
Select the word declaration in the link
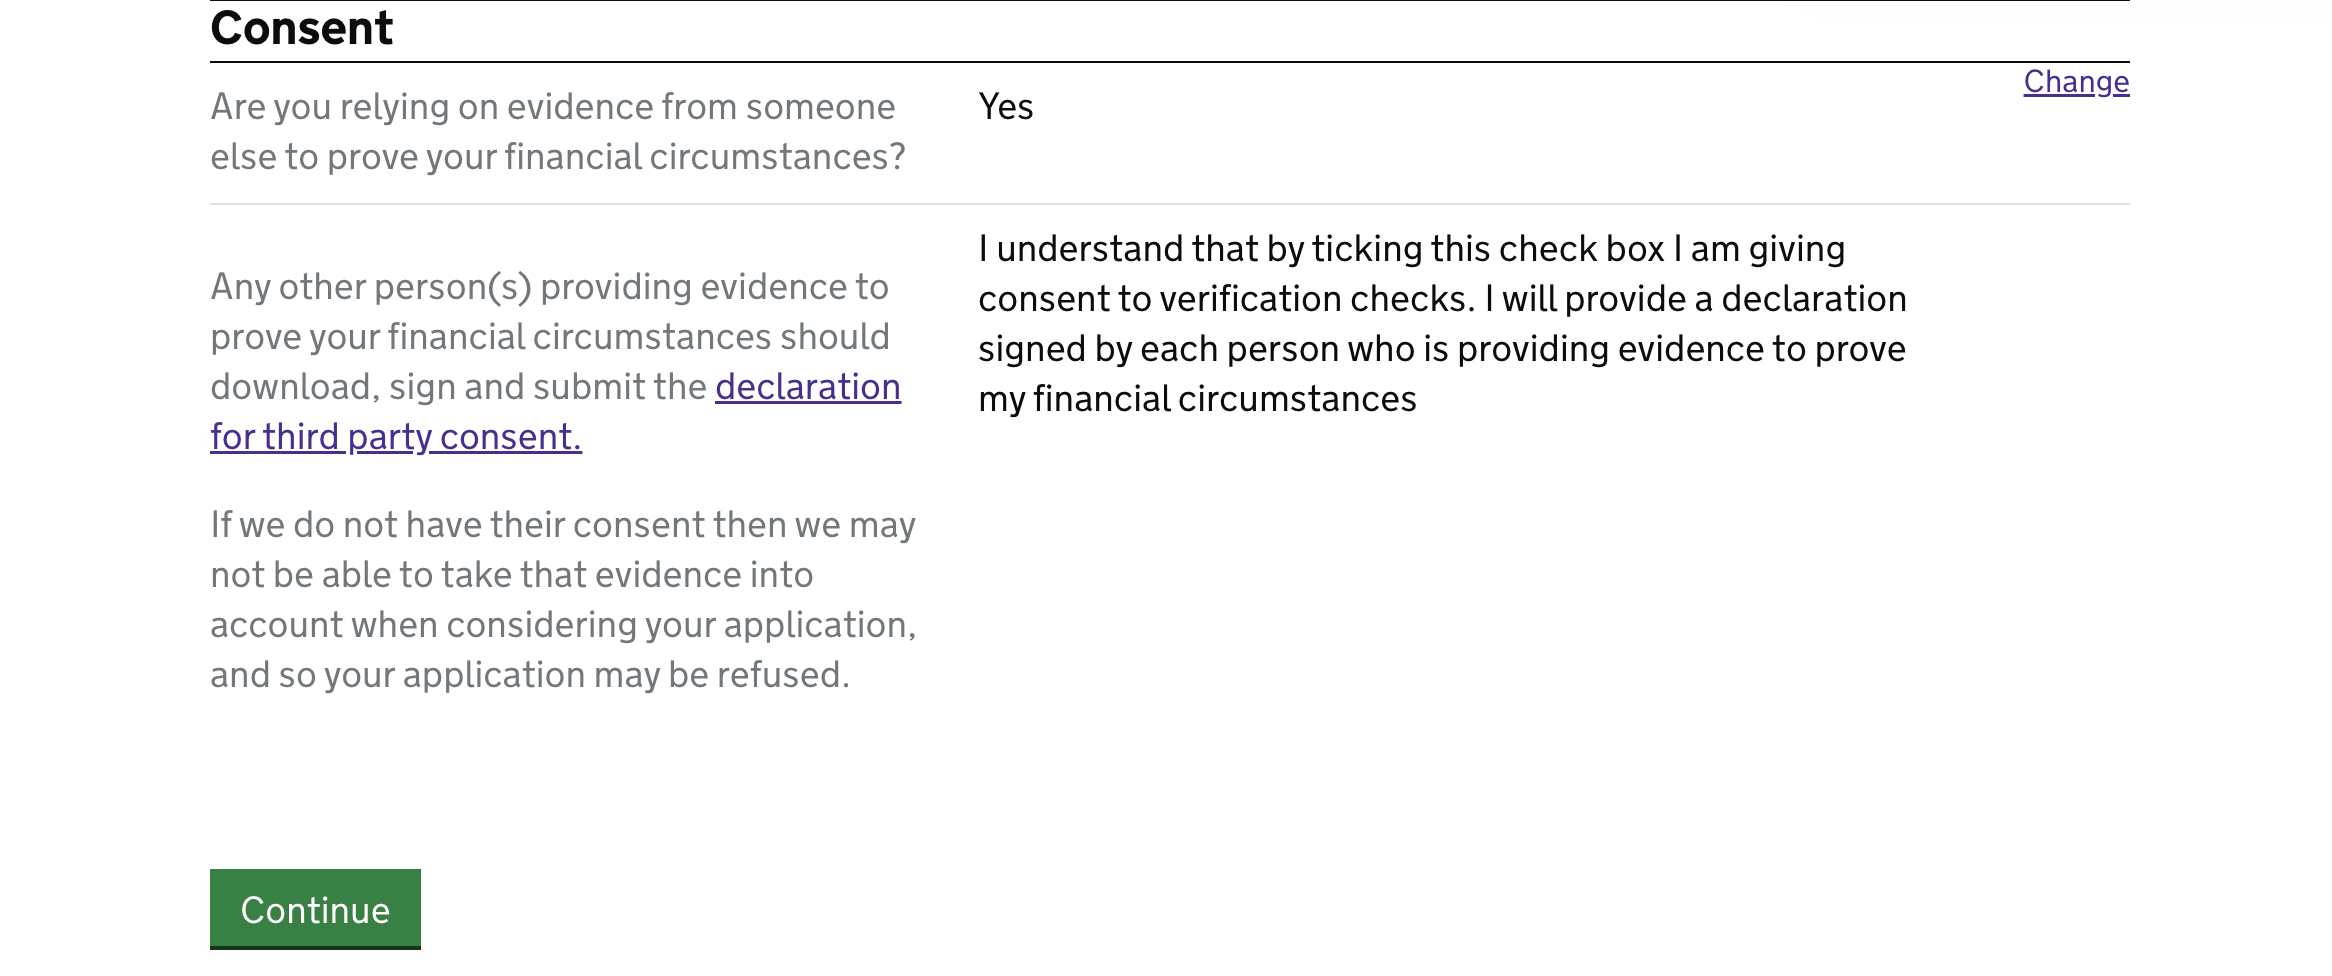(x=807, y=387)
